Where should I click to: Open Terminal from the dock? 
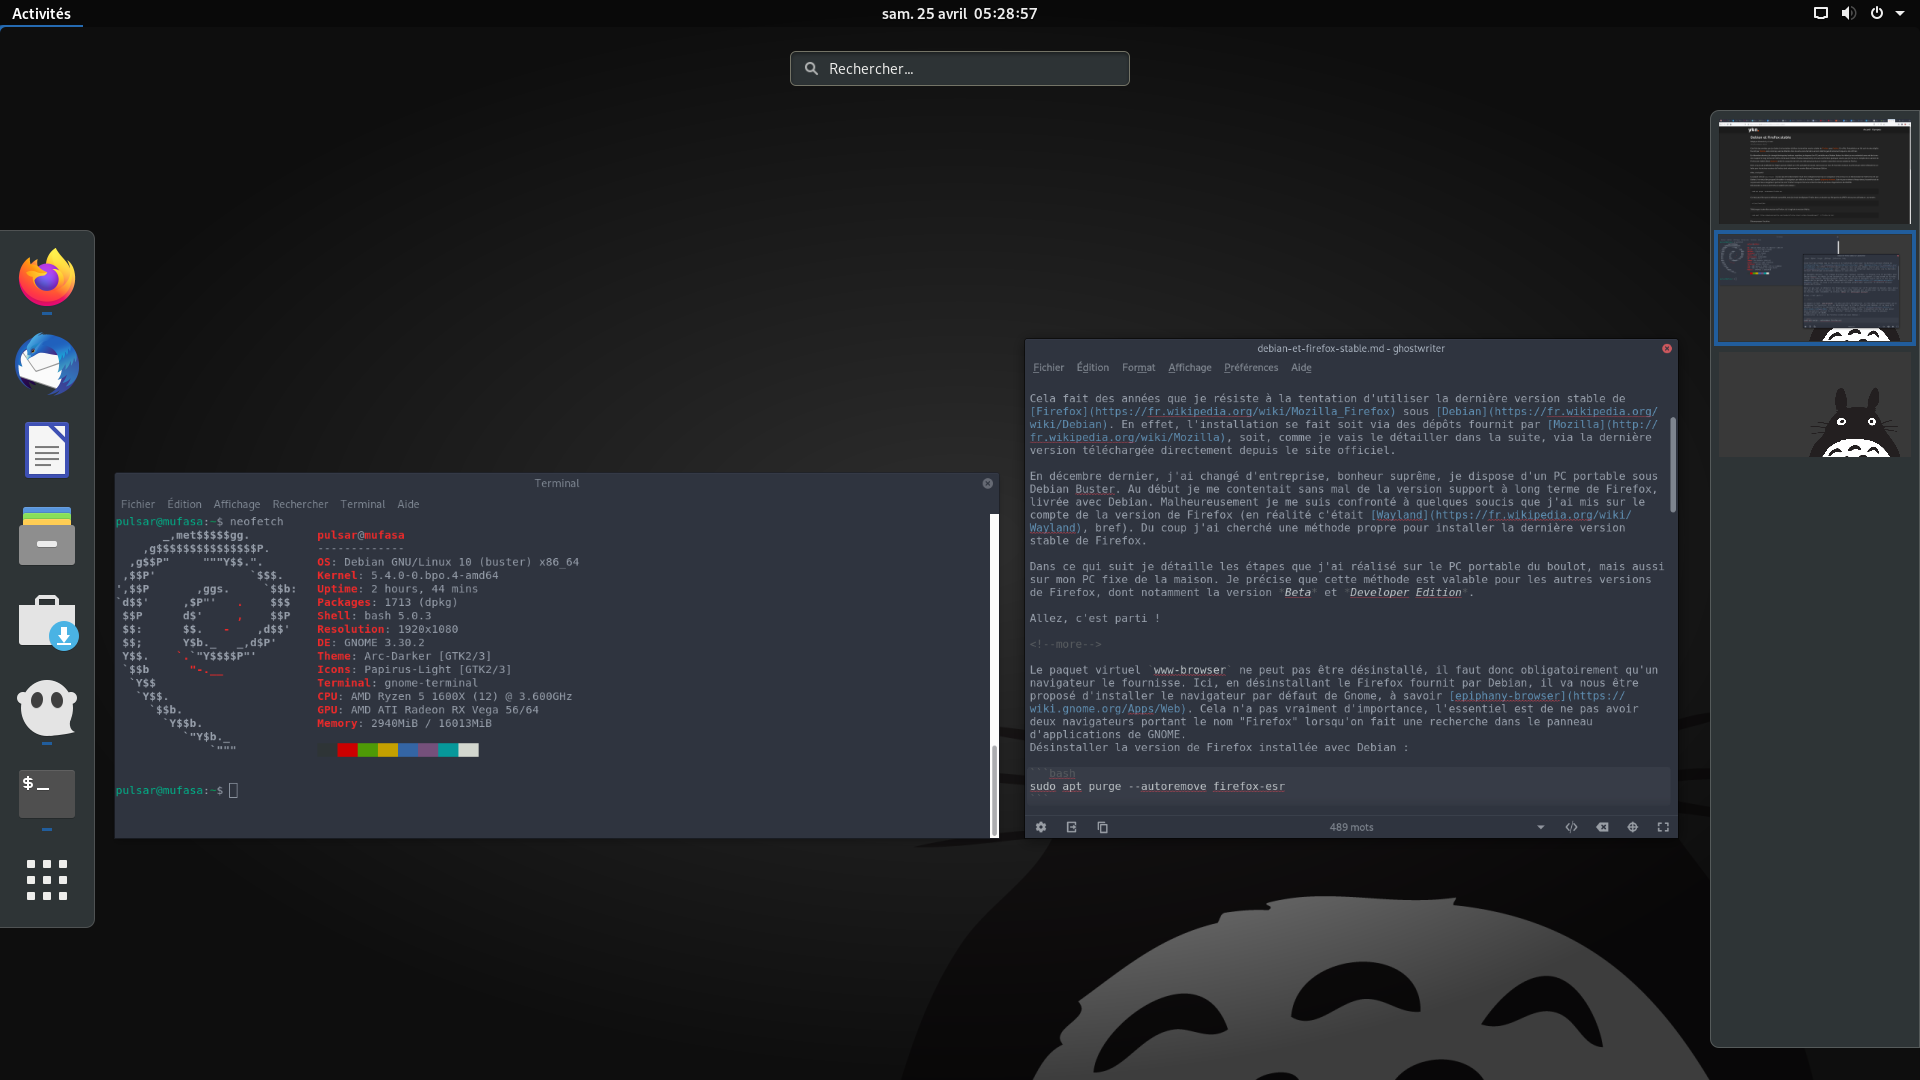tap(47, 794)
